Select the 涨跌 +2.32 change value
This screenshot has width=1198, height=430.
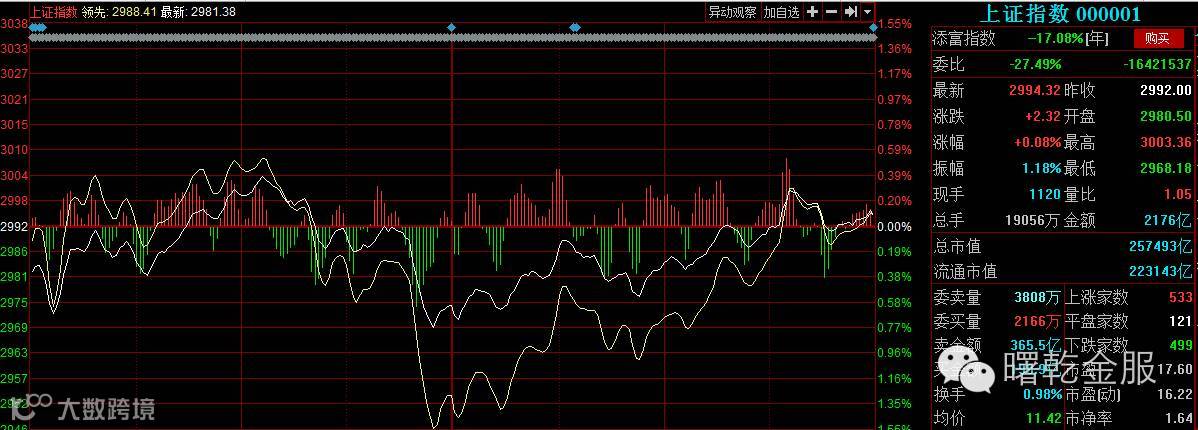pyautogui.click(x=1043, y=116)
